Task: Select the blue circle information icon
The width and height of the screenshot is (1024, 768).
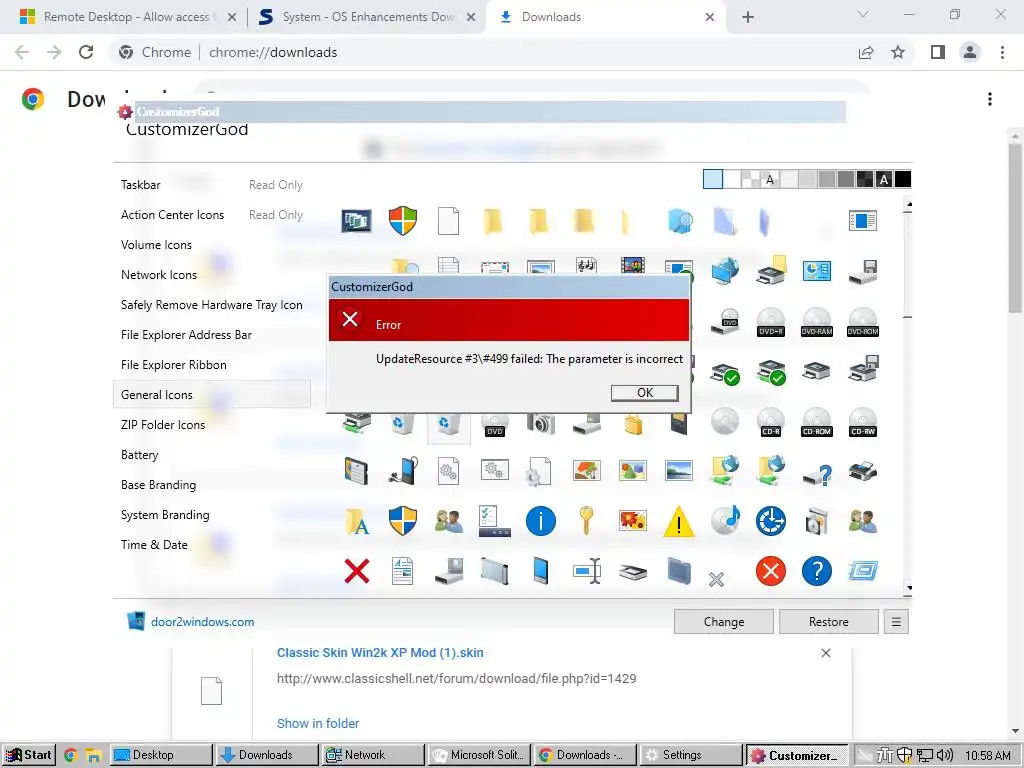Action: (x=541, y=521)
